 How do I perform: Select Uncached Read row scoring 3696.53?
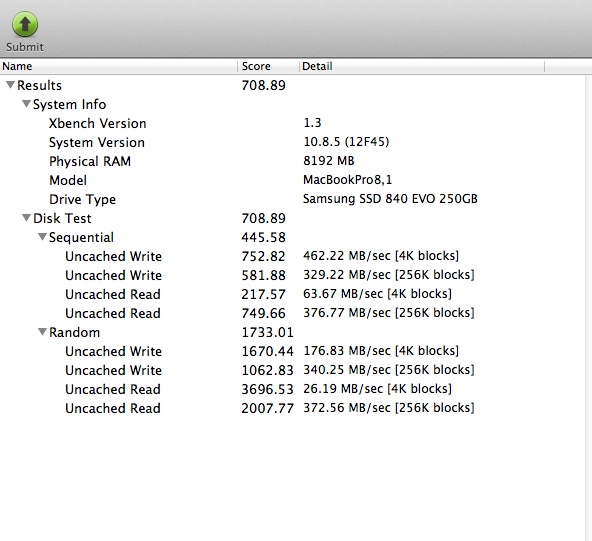tap(293, 389)
